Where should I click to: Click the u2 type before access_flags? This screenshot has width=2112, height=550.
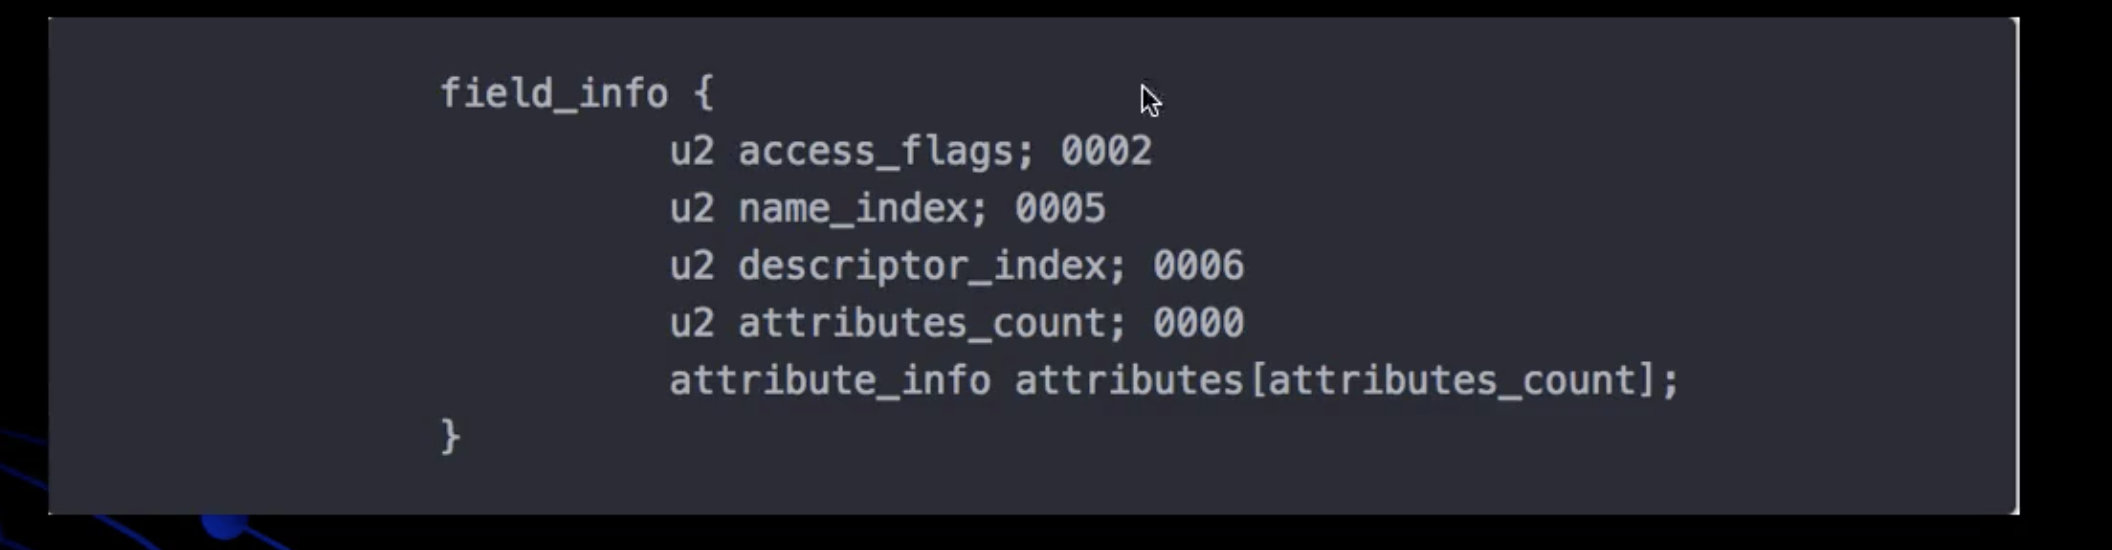point(692,152)
